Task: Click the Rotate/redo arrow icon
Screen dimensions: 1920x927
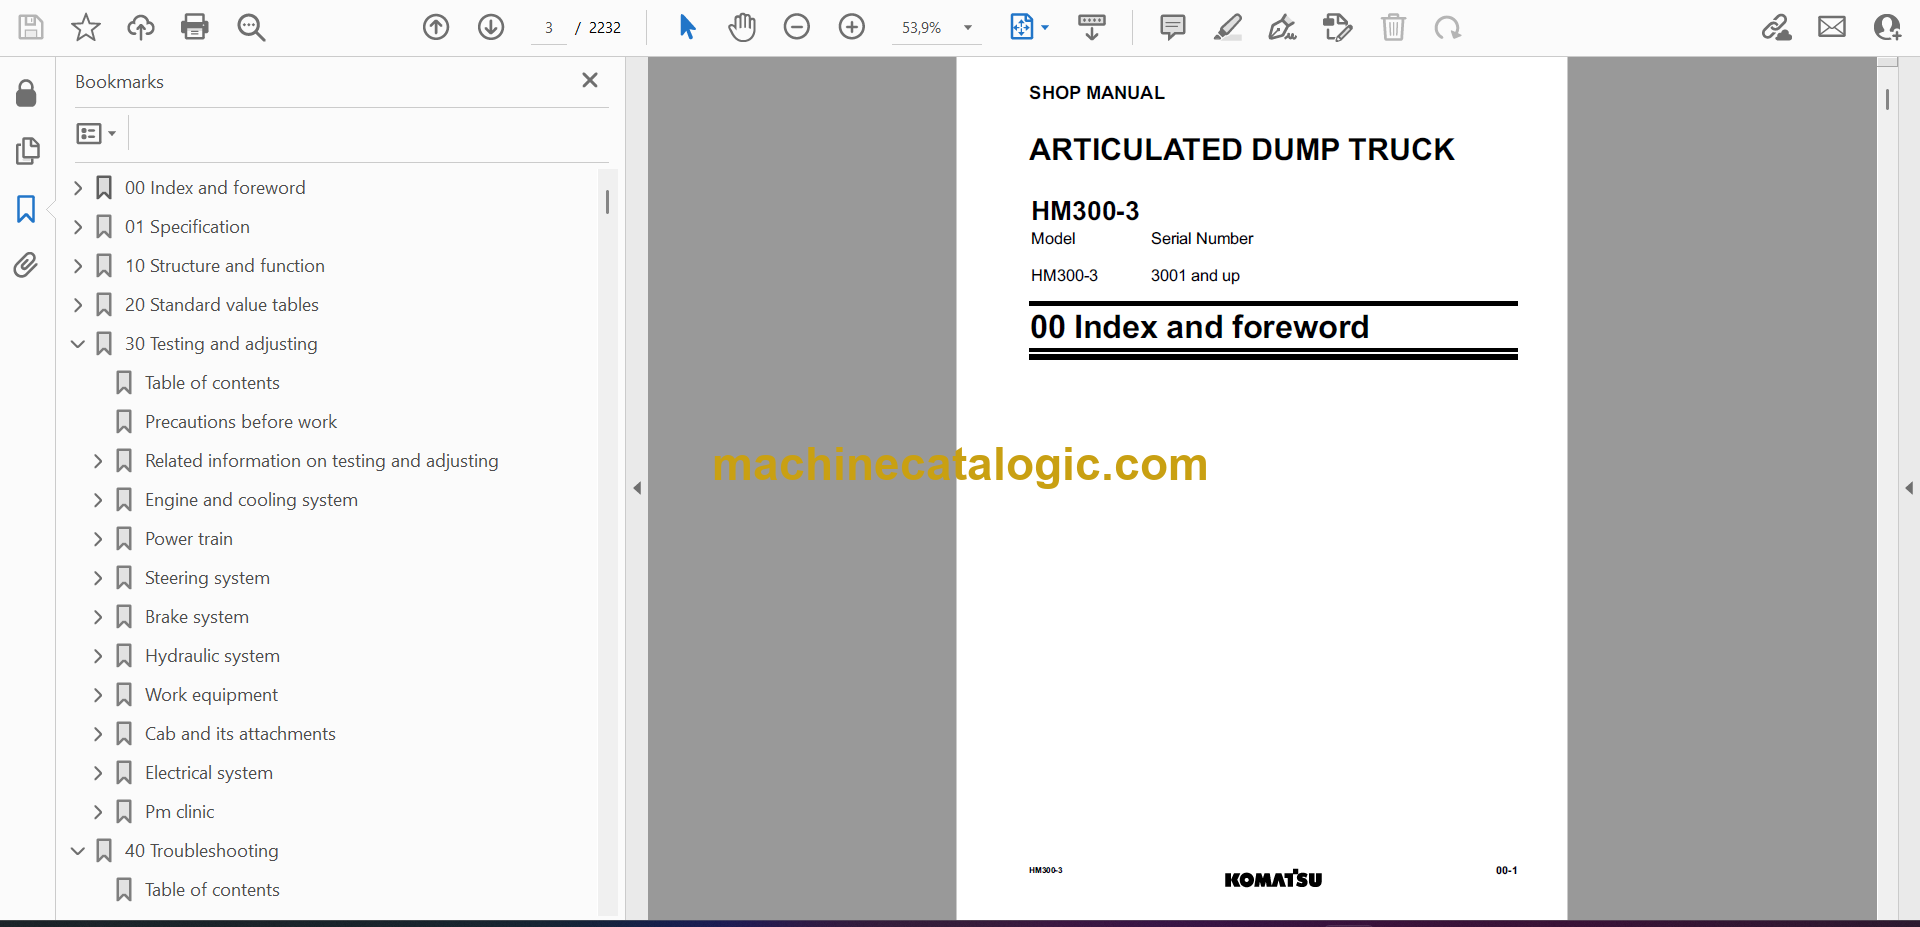Action: [x=1448, y=27]
